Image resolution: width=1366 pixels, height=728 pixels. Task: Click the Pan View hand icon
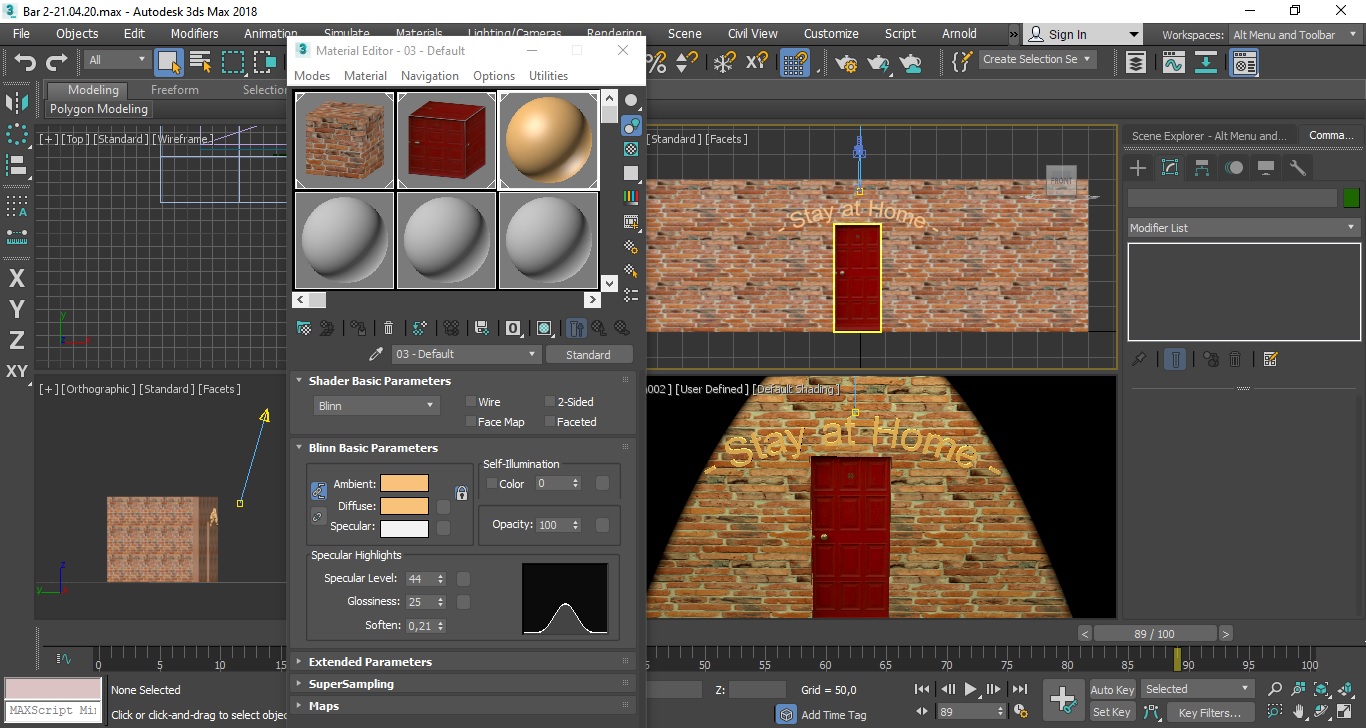click(x=1298, y=713)
